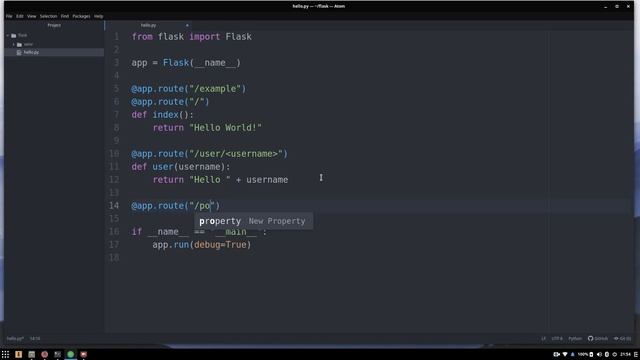The image size is (640, 360).
Task: Open the File menu
Action: [x=9, y=16]
